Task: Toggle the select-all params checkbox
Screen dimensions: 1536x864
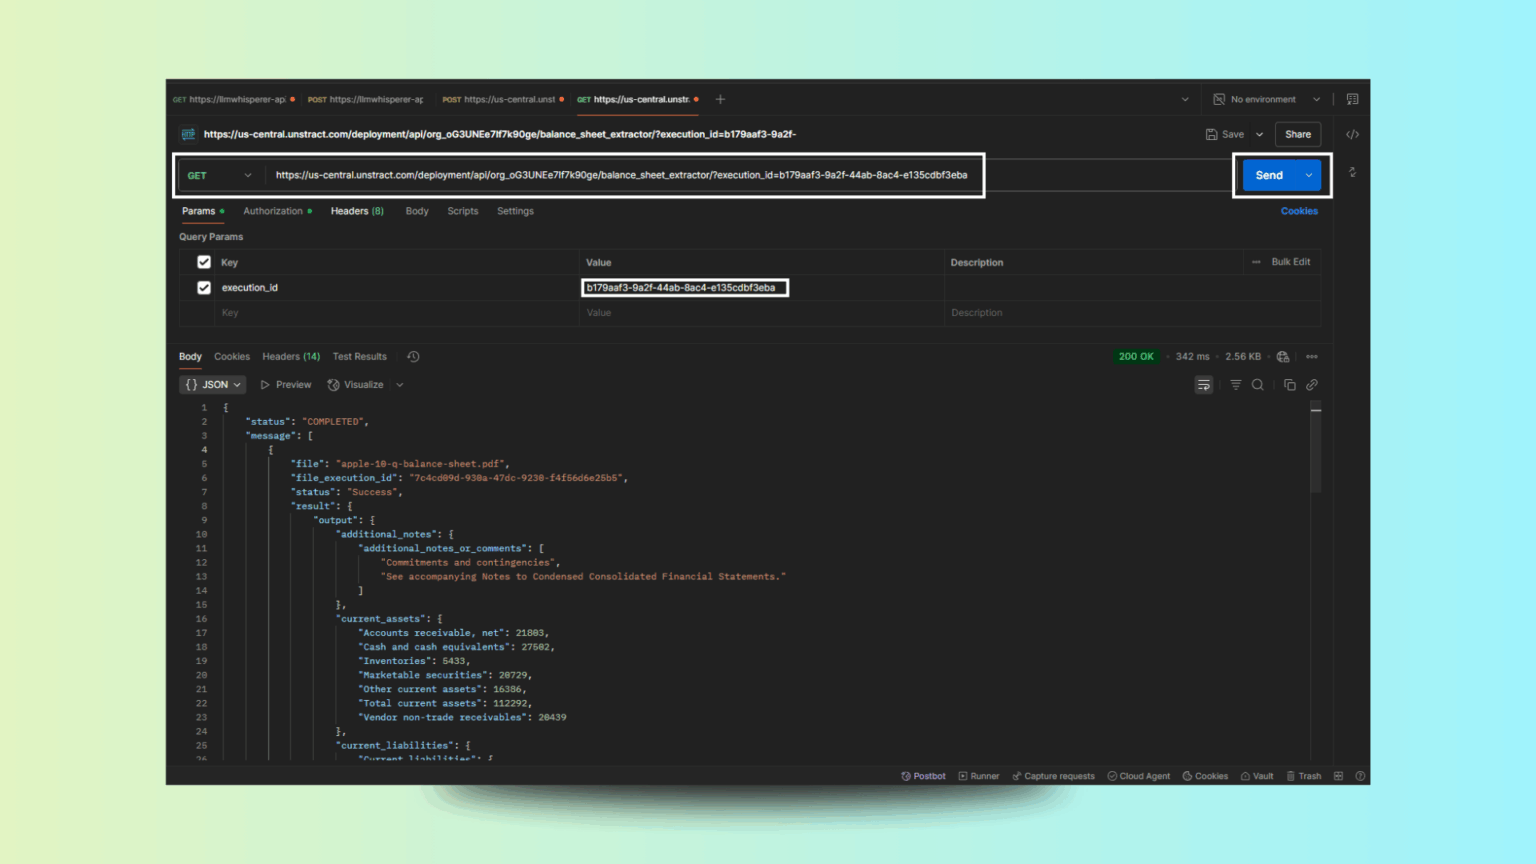Action: pos(204,262)
